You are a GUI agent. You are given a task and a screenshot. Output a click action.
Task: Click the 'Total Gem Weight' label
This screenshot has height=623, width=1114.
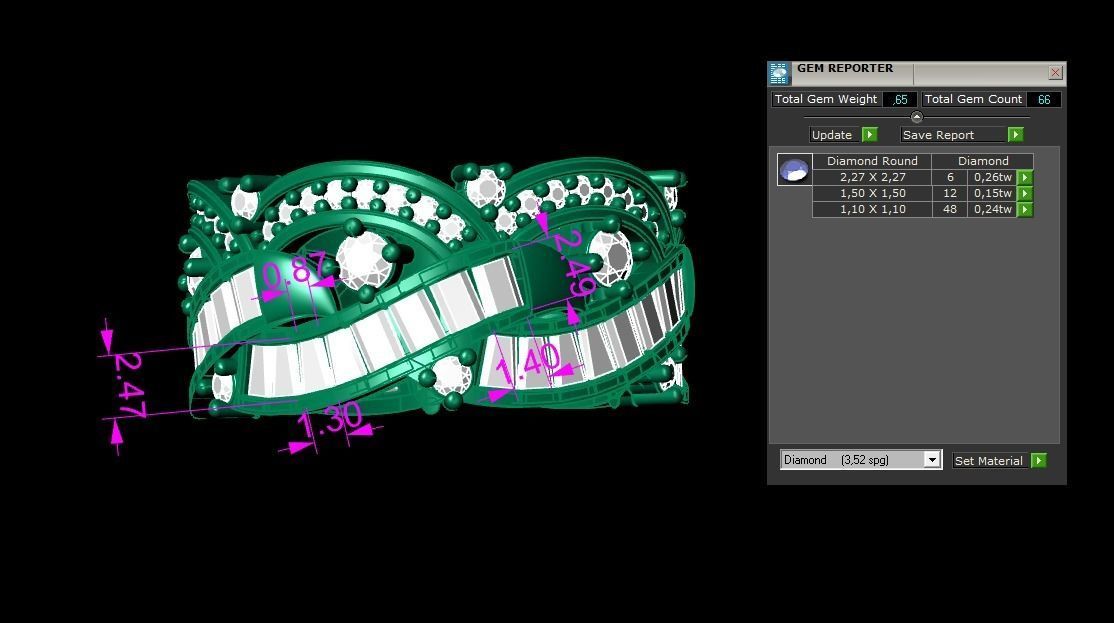pyautogui.click(x=826, y=99)
